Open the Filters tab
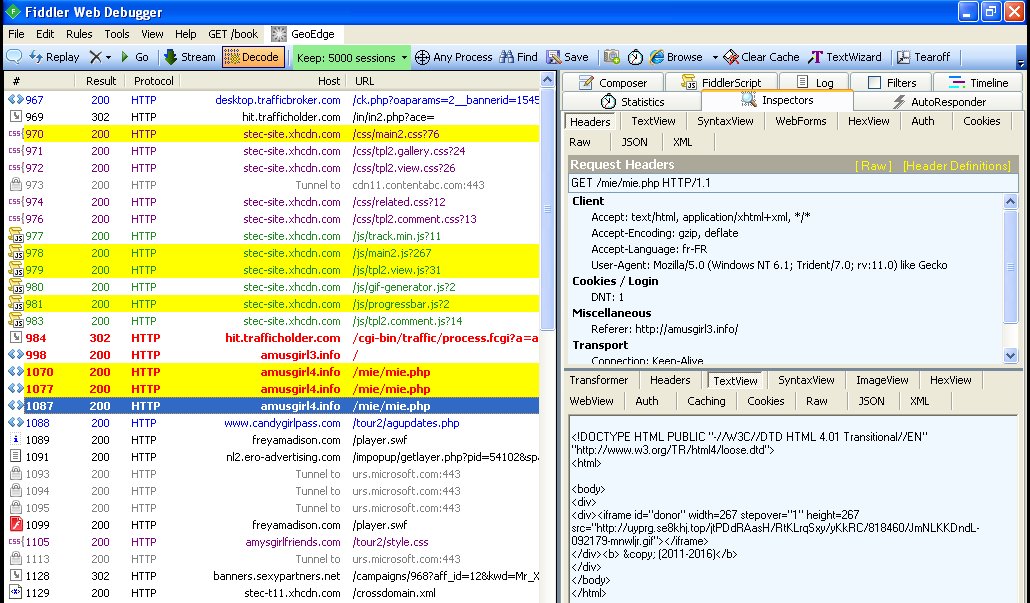 coord(891,83)
